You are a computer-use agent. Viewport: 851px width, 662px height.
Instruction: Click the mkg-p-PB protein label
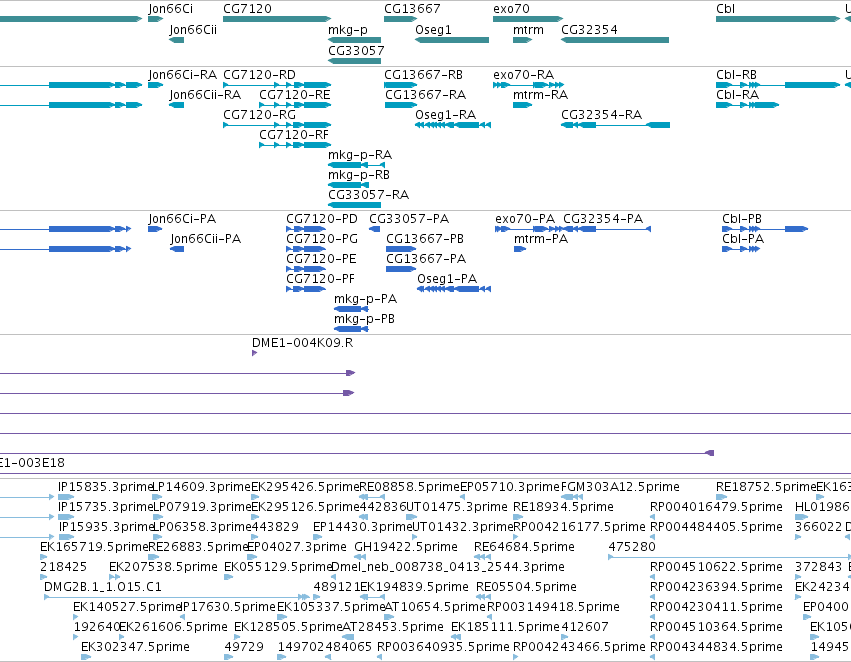(x=364, y=319)
